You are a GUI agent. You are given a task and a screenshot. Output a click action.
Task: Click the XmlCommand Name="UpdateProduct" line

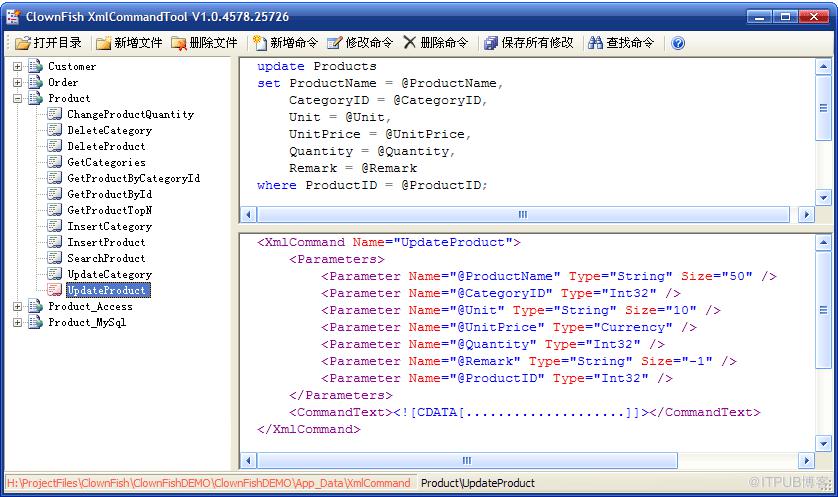coord(389,243)
